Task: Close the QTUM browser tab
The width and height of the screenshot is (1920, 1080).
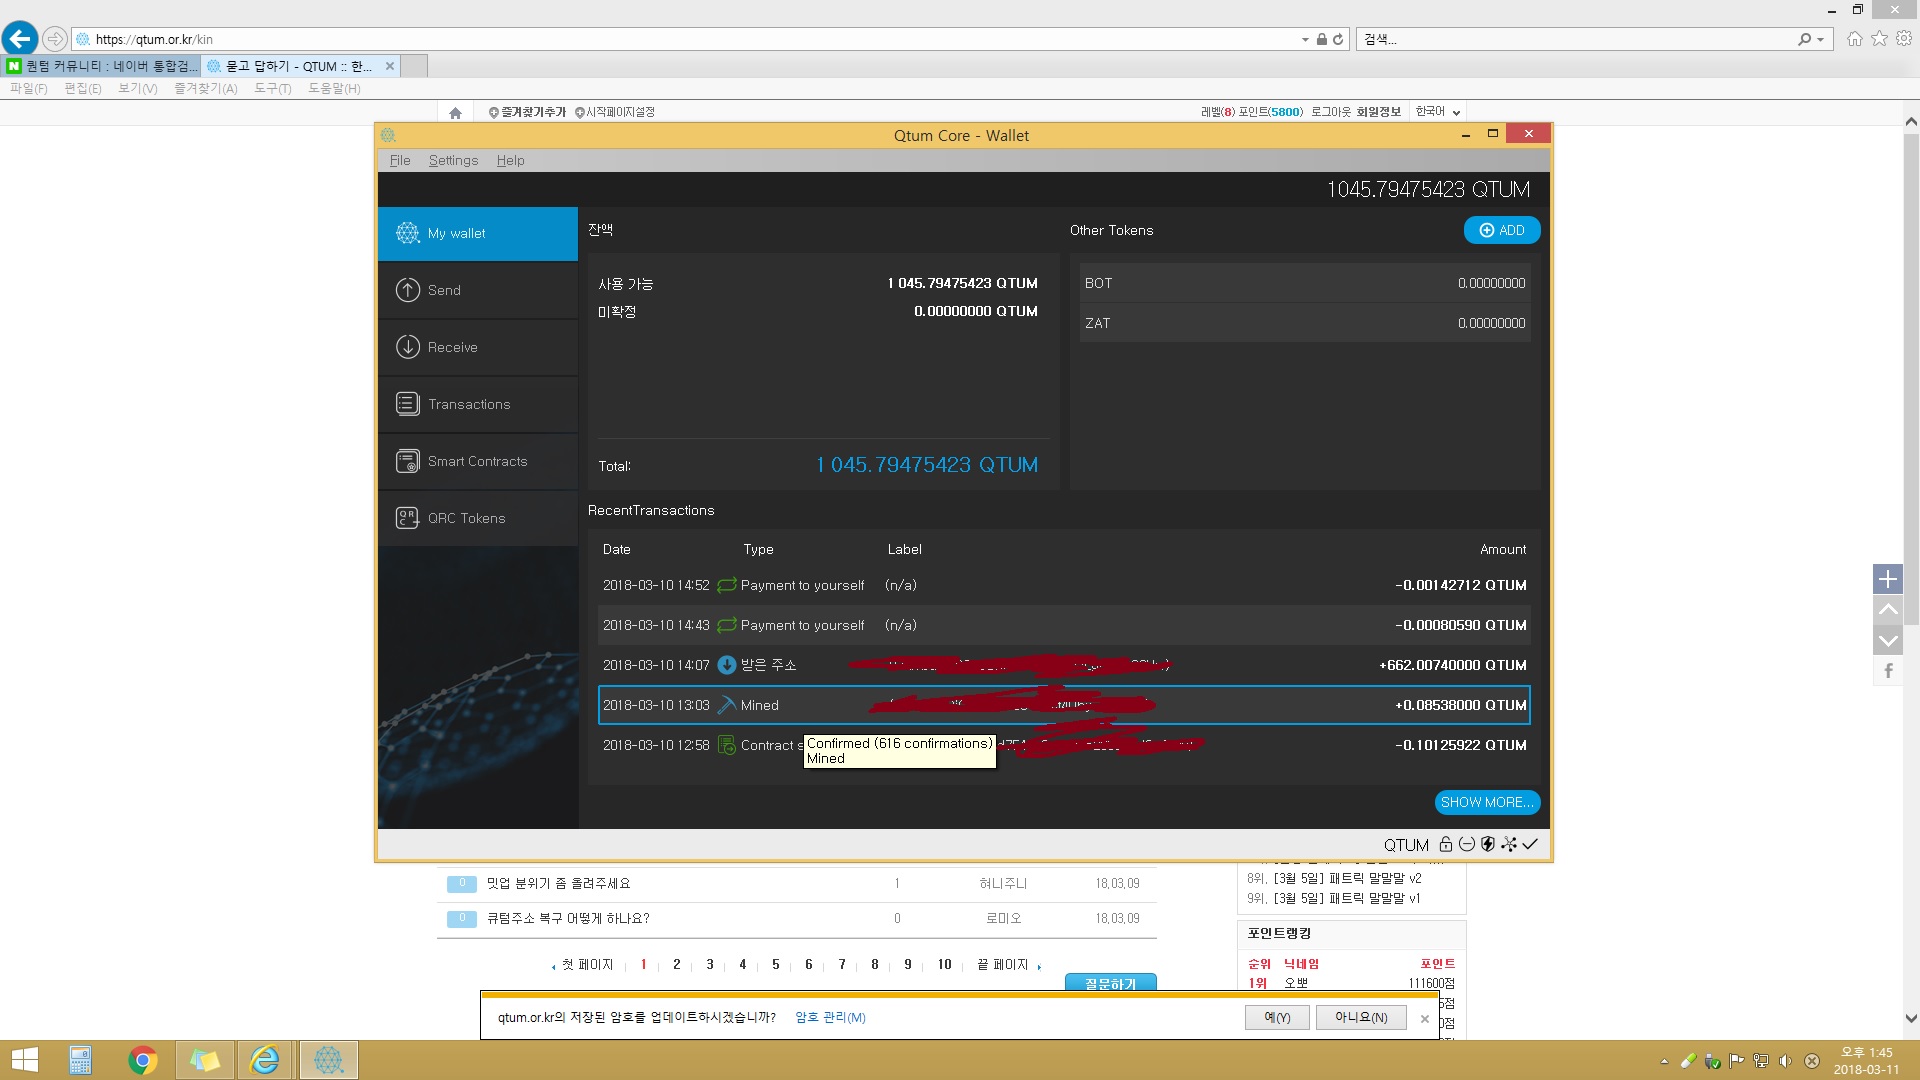Action: click(x=390, y=66)
